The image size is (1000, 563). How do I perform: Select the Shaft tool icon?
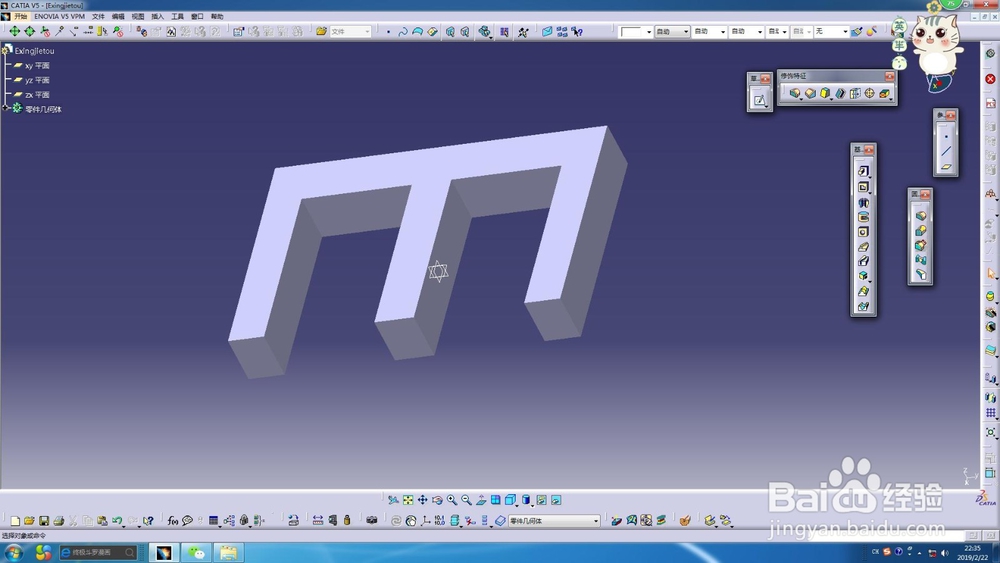[863, 203]
